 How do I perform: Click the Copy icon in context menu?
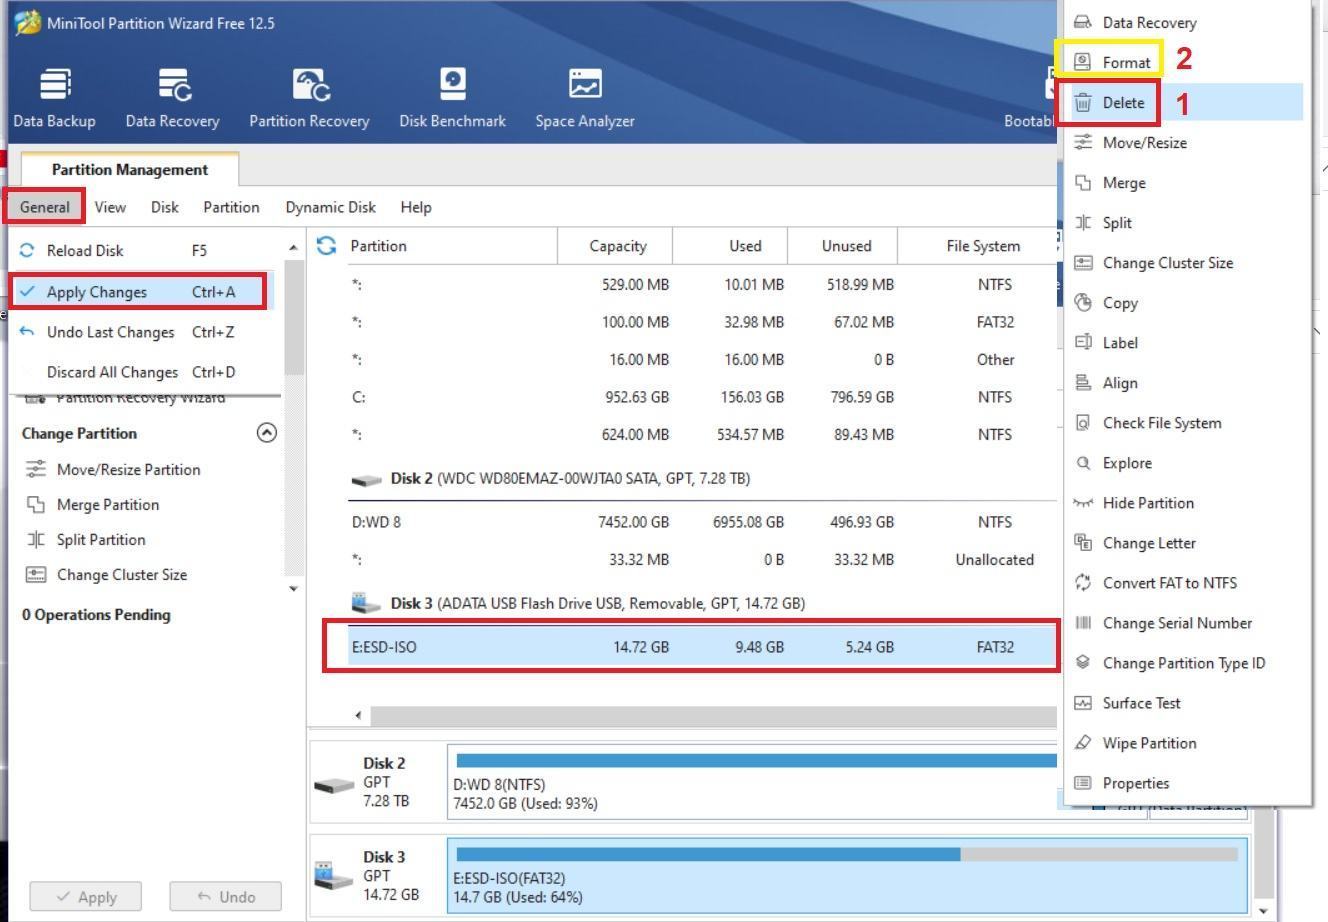click(x=1083, y=302)
